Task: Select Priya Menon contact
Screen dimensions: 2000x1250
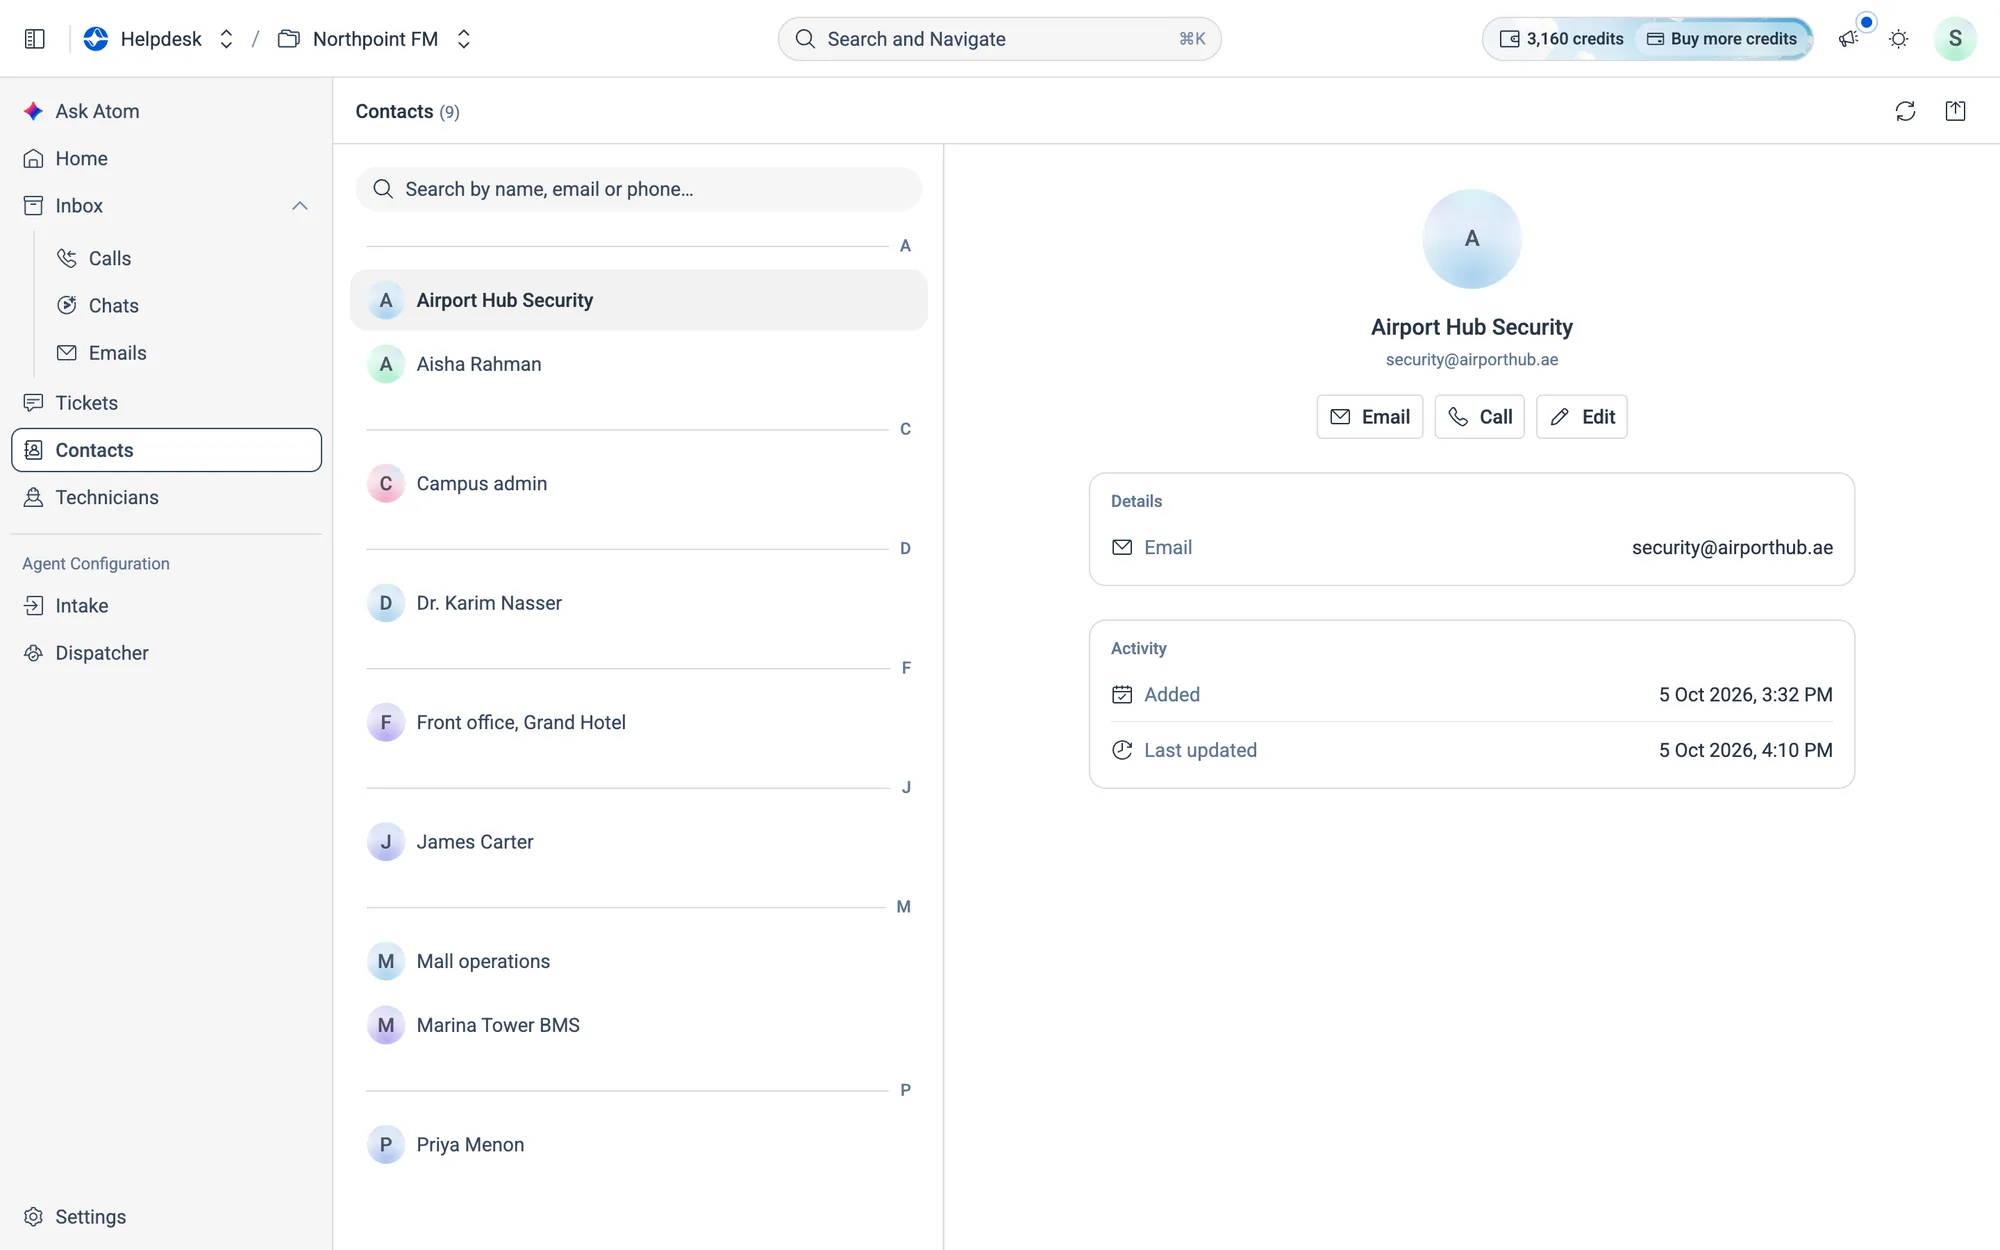Action: tap(638, 1144)
